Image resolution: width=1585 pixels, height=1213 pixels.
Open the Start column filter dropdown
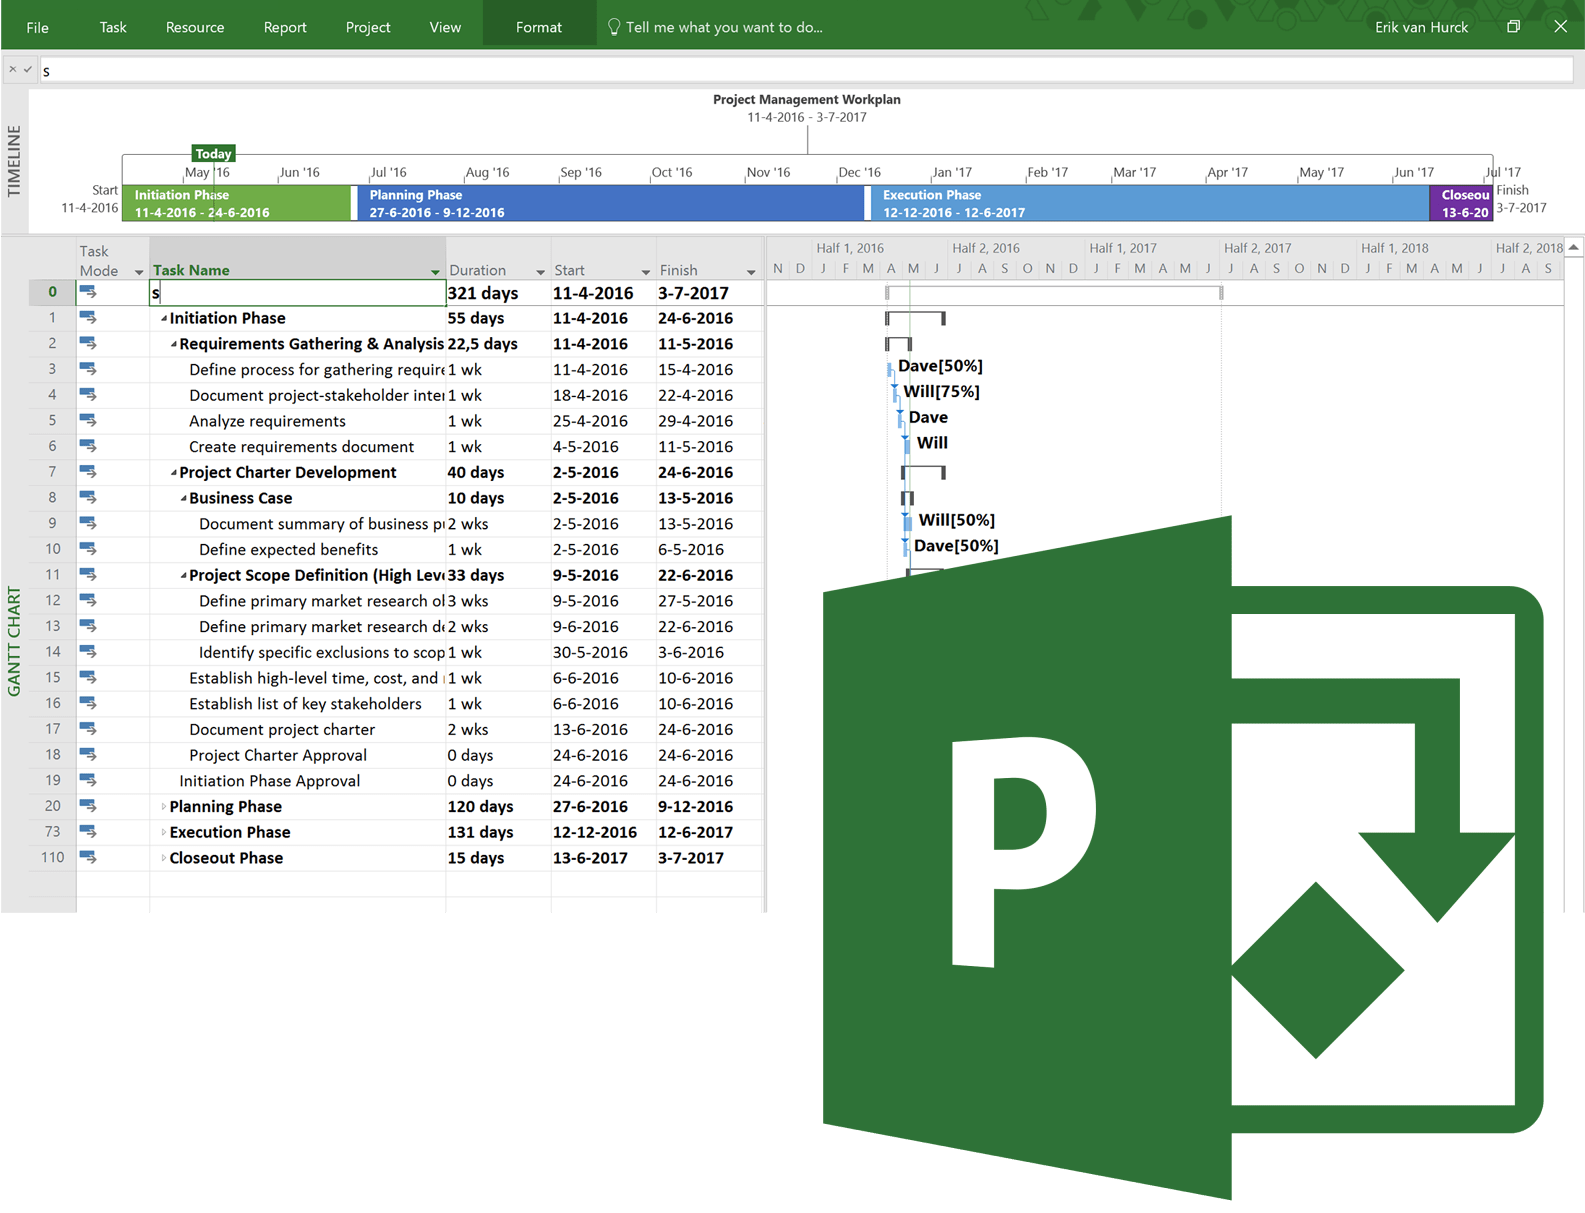click(645, 272)
